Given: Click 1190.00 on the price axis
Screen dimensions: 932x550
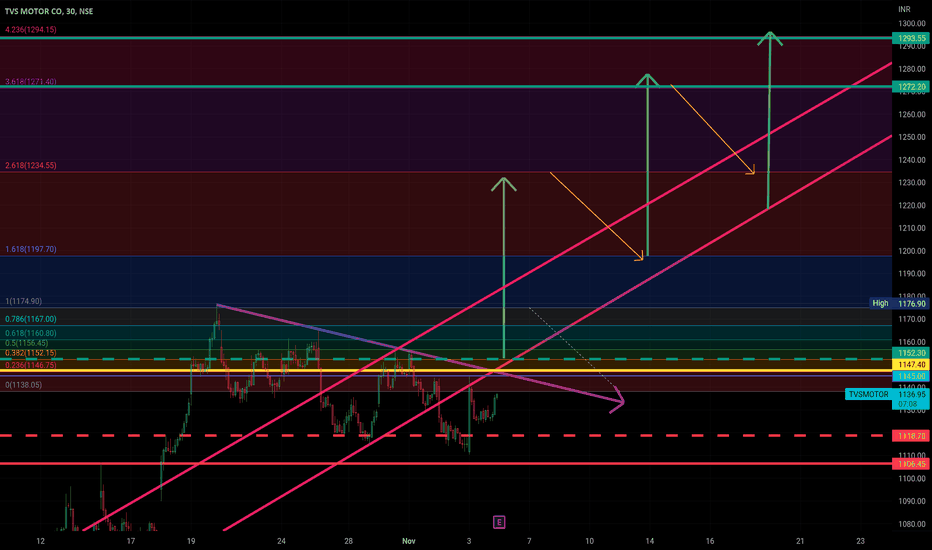Looking at the screenshot, I should coord(912,274).
